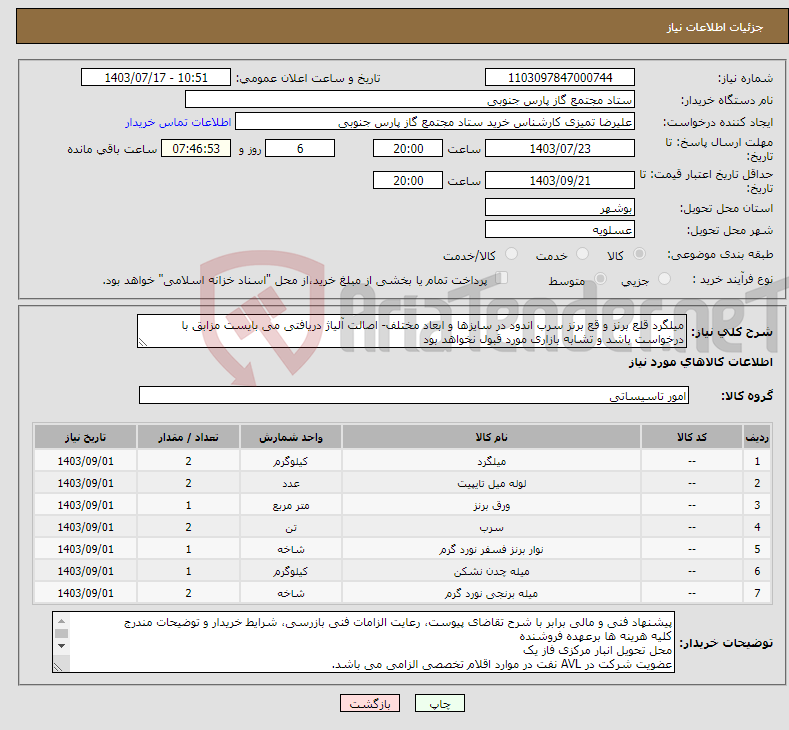Viewport: 789px width, 730px height.
Task: Click the remaining time 07:46:53 field
Action: click(x=196, y=148)
